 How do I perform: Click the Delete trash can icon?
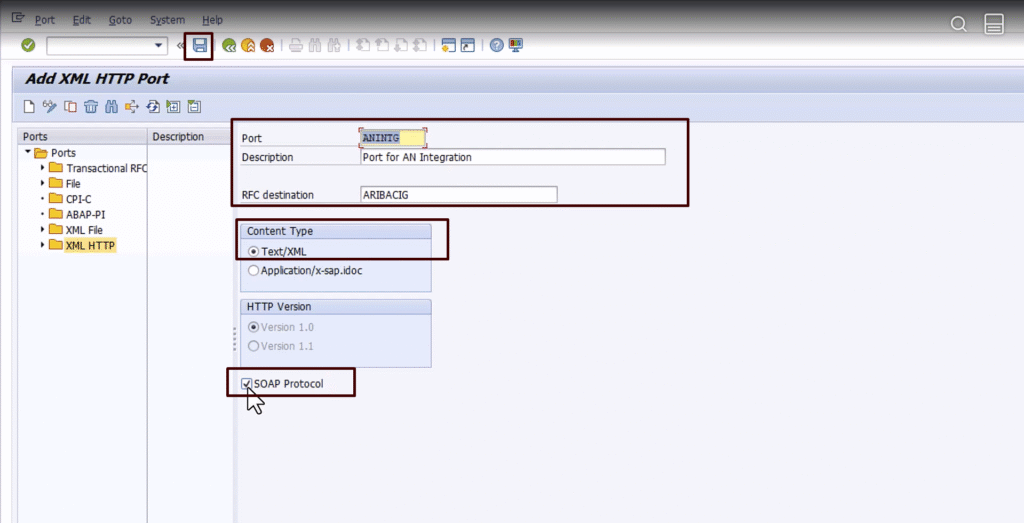tap(91, 106)
